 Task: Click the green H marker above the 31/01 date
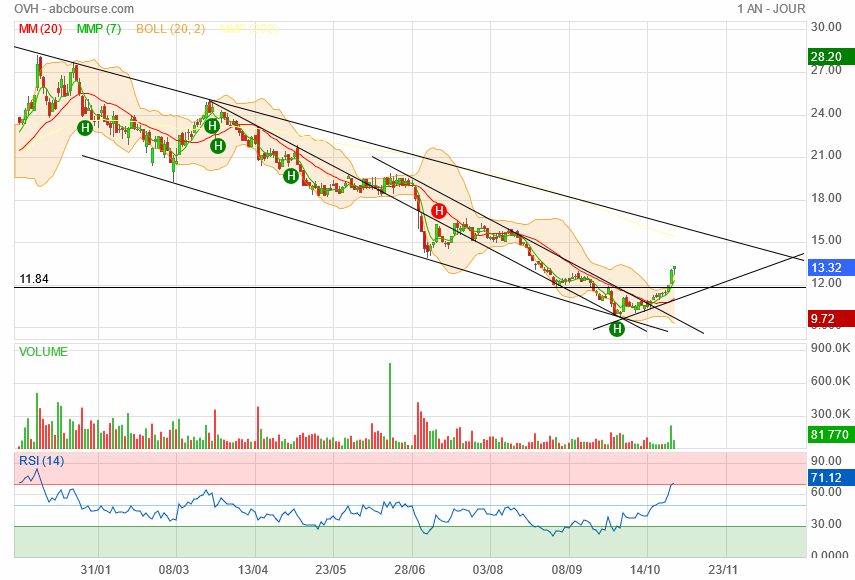(85, 128)
